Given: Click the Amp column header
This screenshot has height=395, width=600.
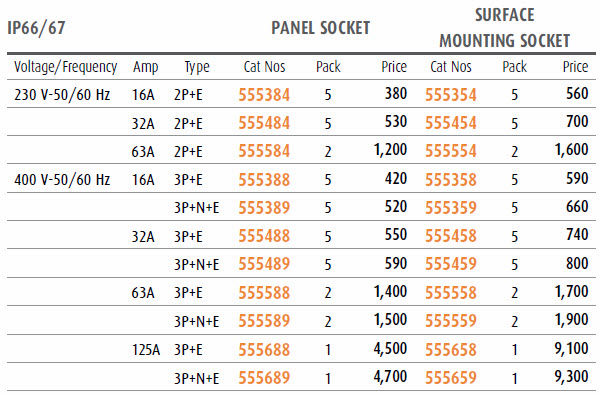Looking at the screenshot, I should (145, 68).
